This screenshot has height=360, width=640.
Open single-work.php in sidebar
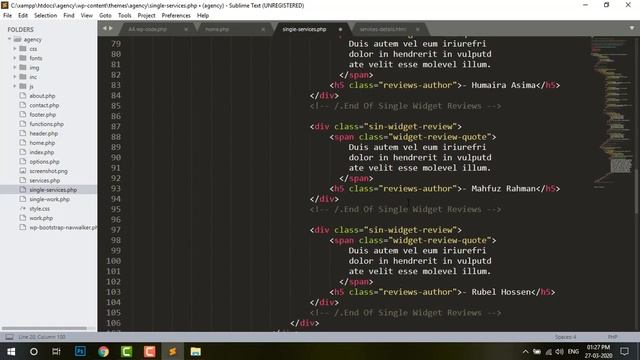[x=49, y=199]
